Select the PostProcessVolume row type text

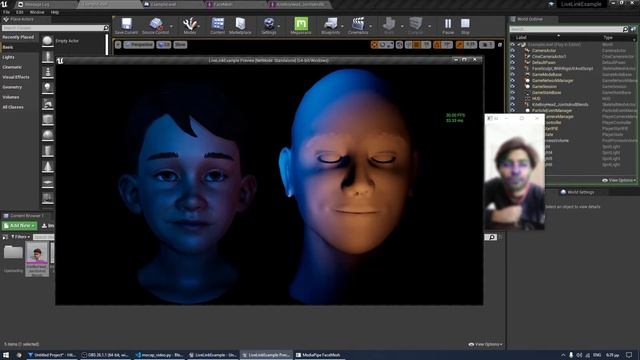tap(619, 140)
